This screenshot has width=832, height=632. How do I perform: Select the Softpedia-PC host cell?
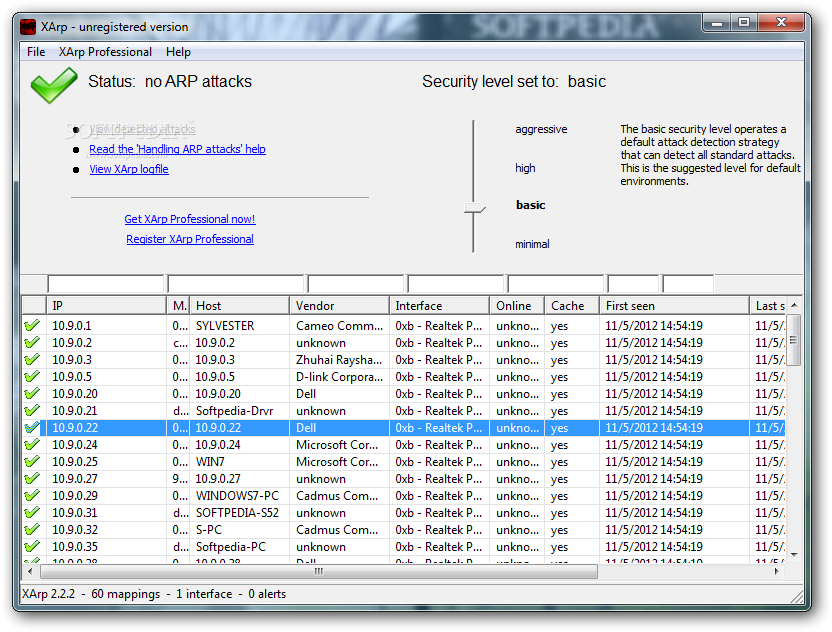click(x=239, y=546)
